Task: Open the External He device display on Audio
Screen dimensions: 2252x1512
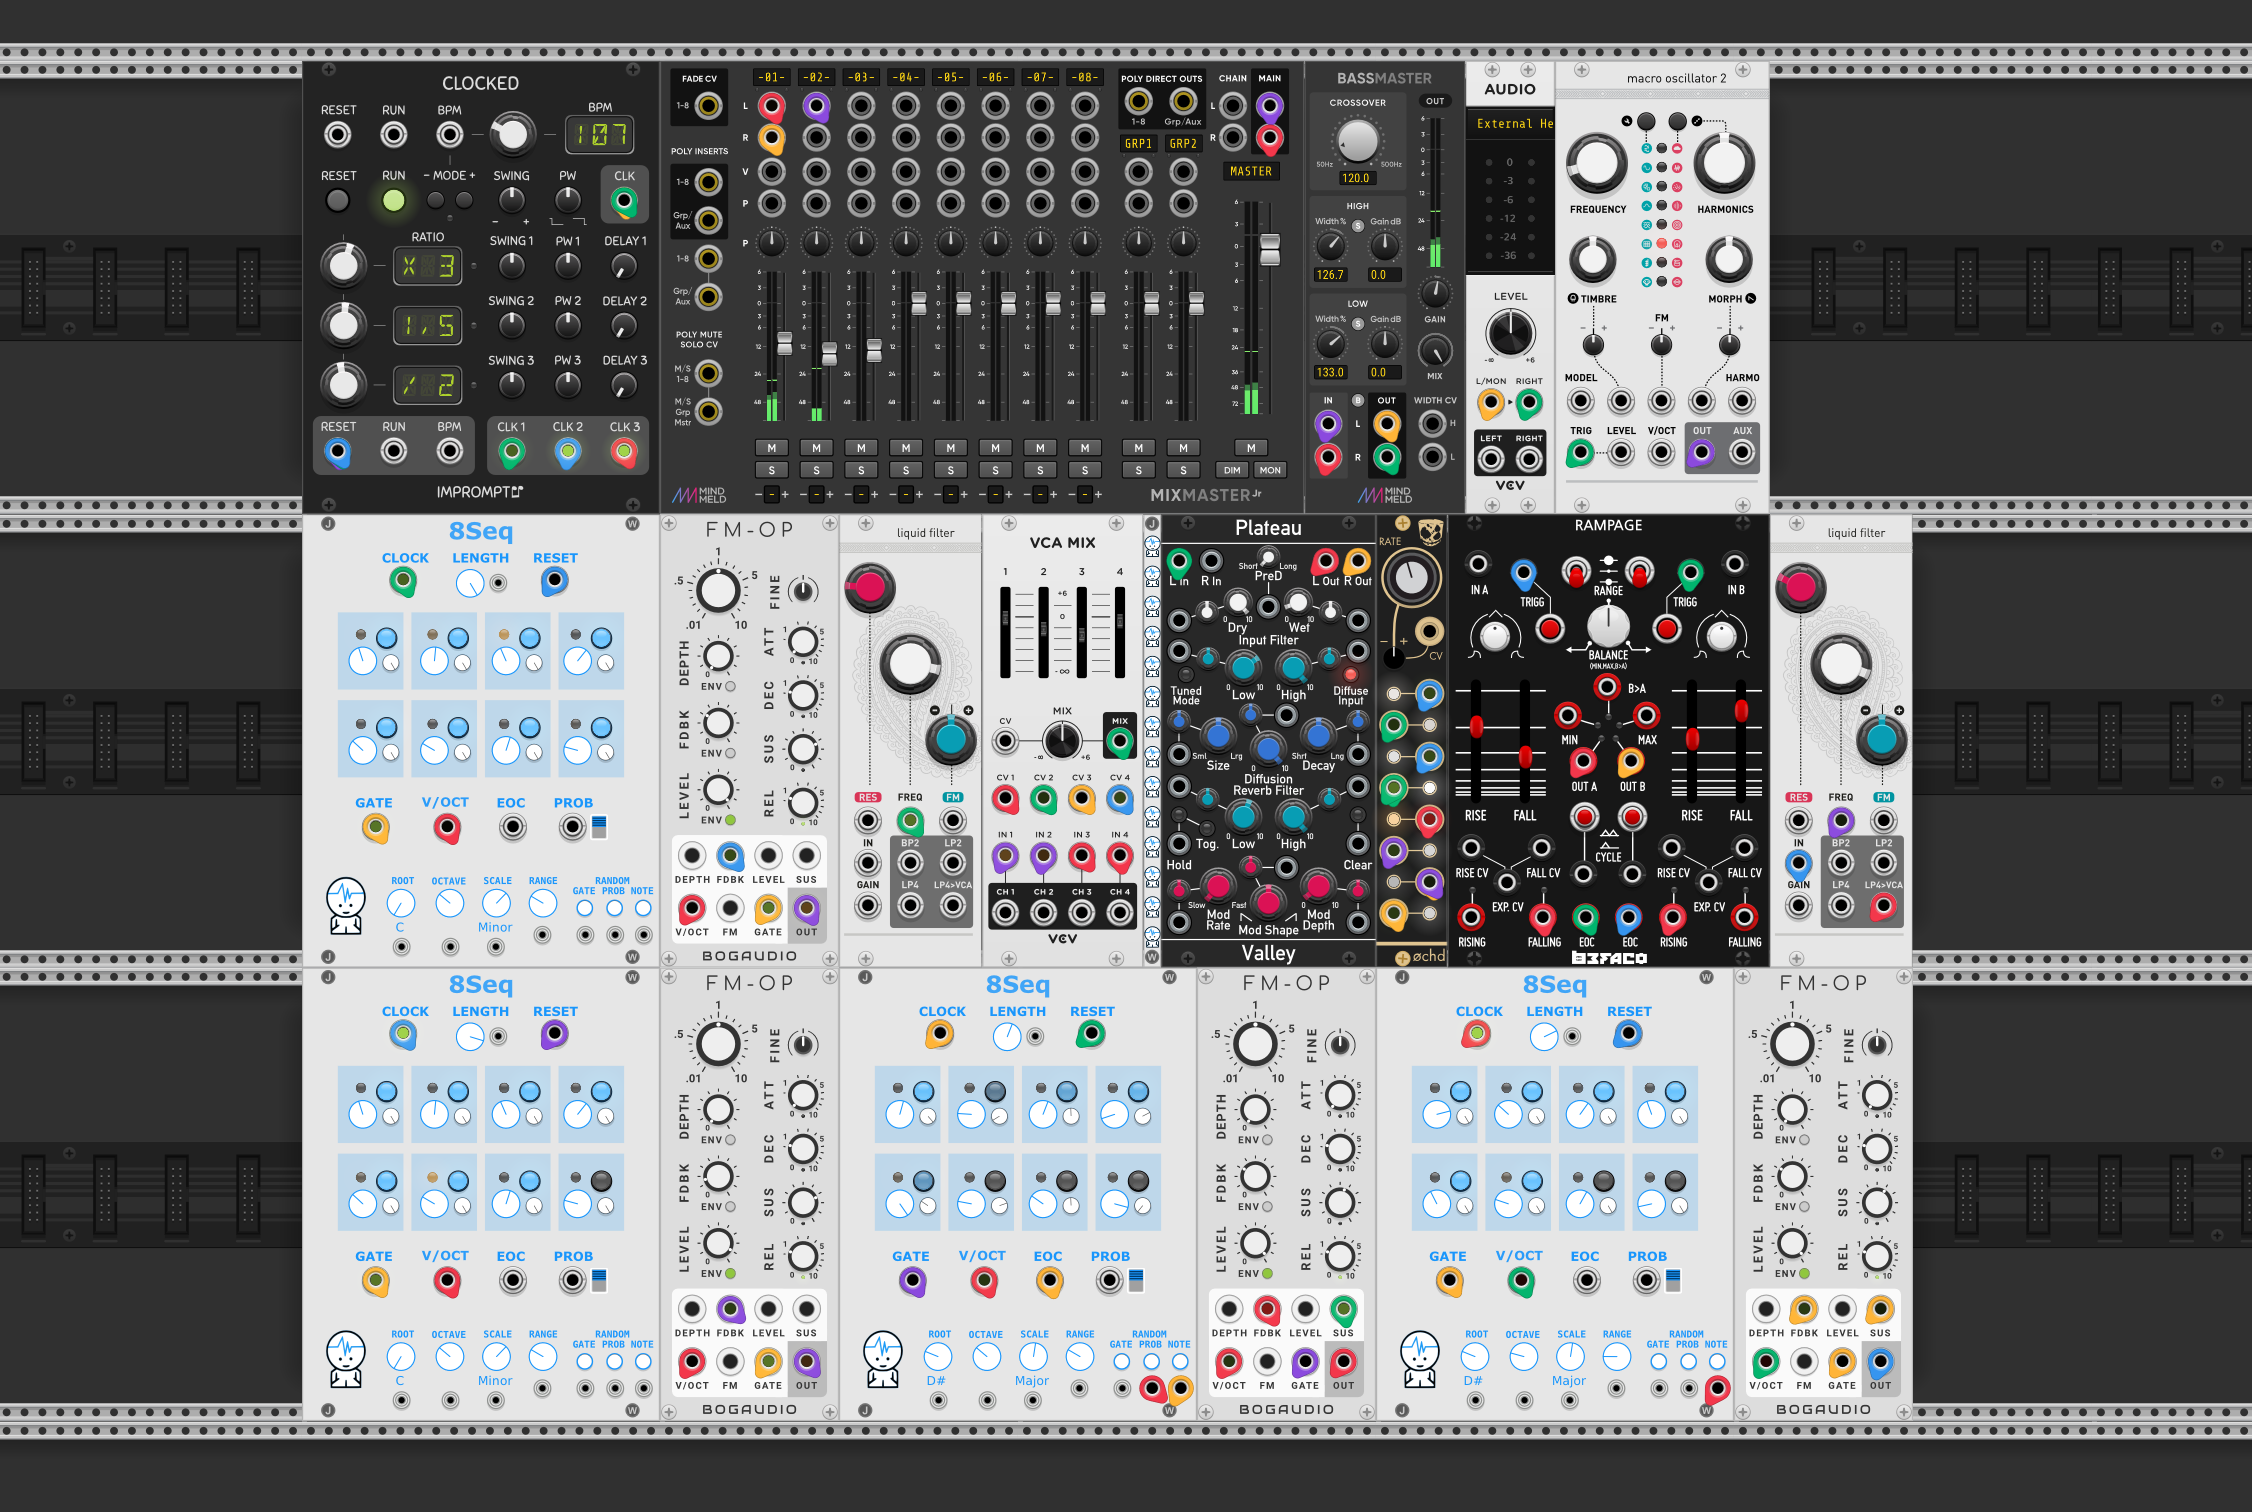Action: click(x=1510, y=124)
